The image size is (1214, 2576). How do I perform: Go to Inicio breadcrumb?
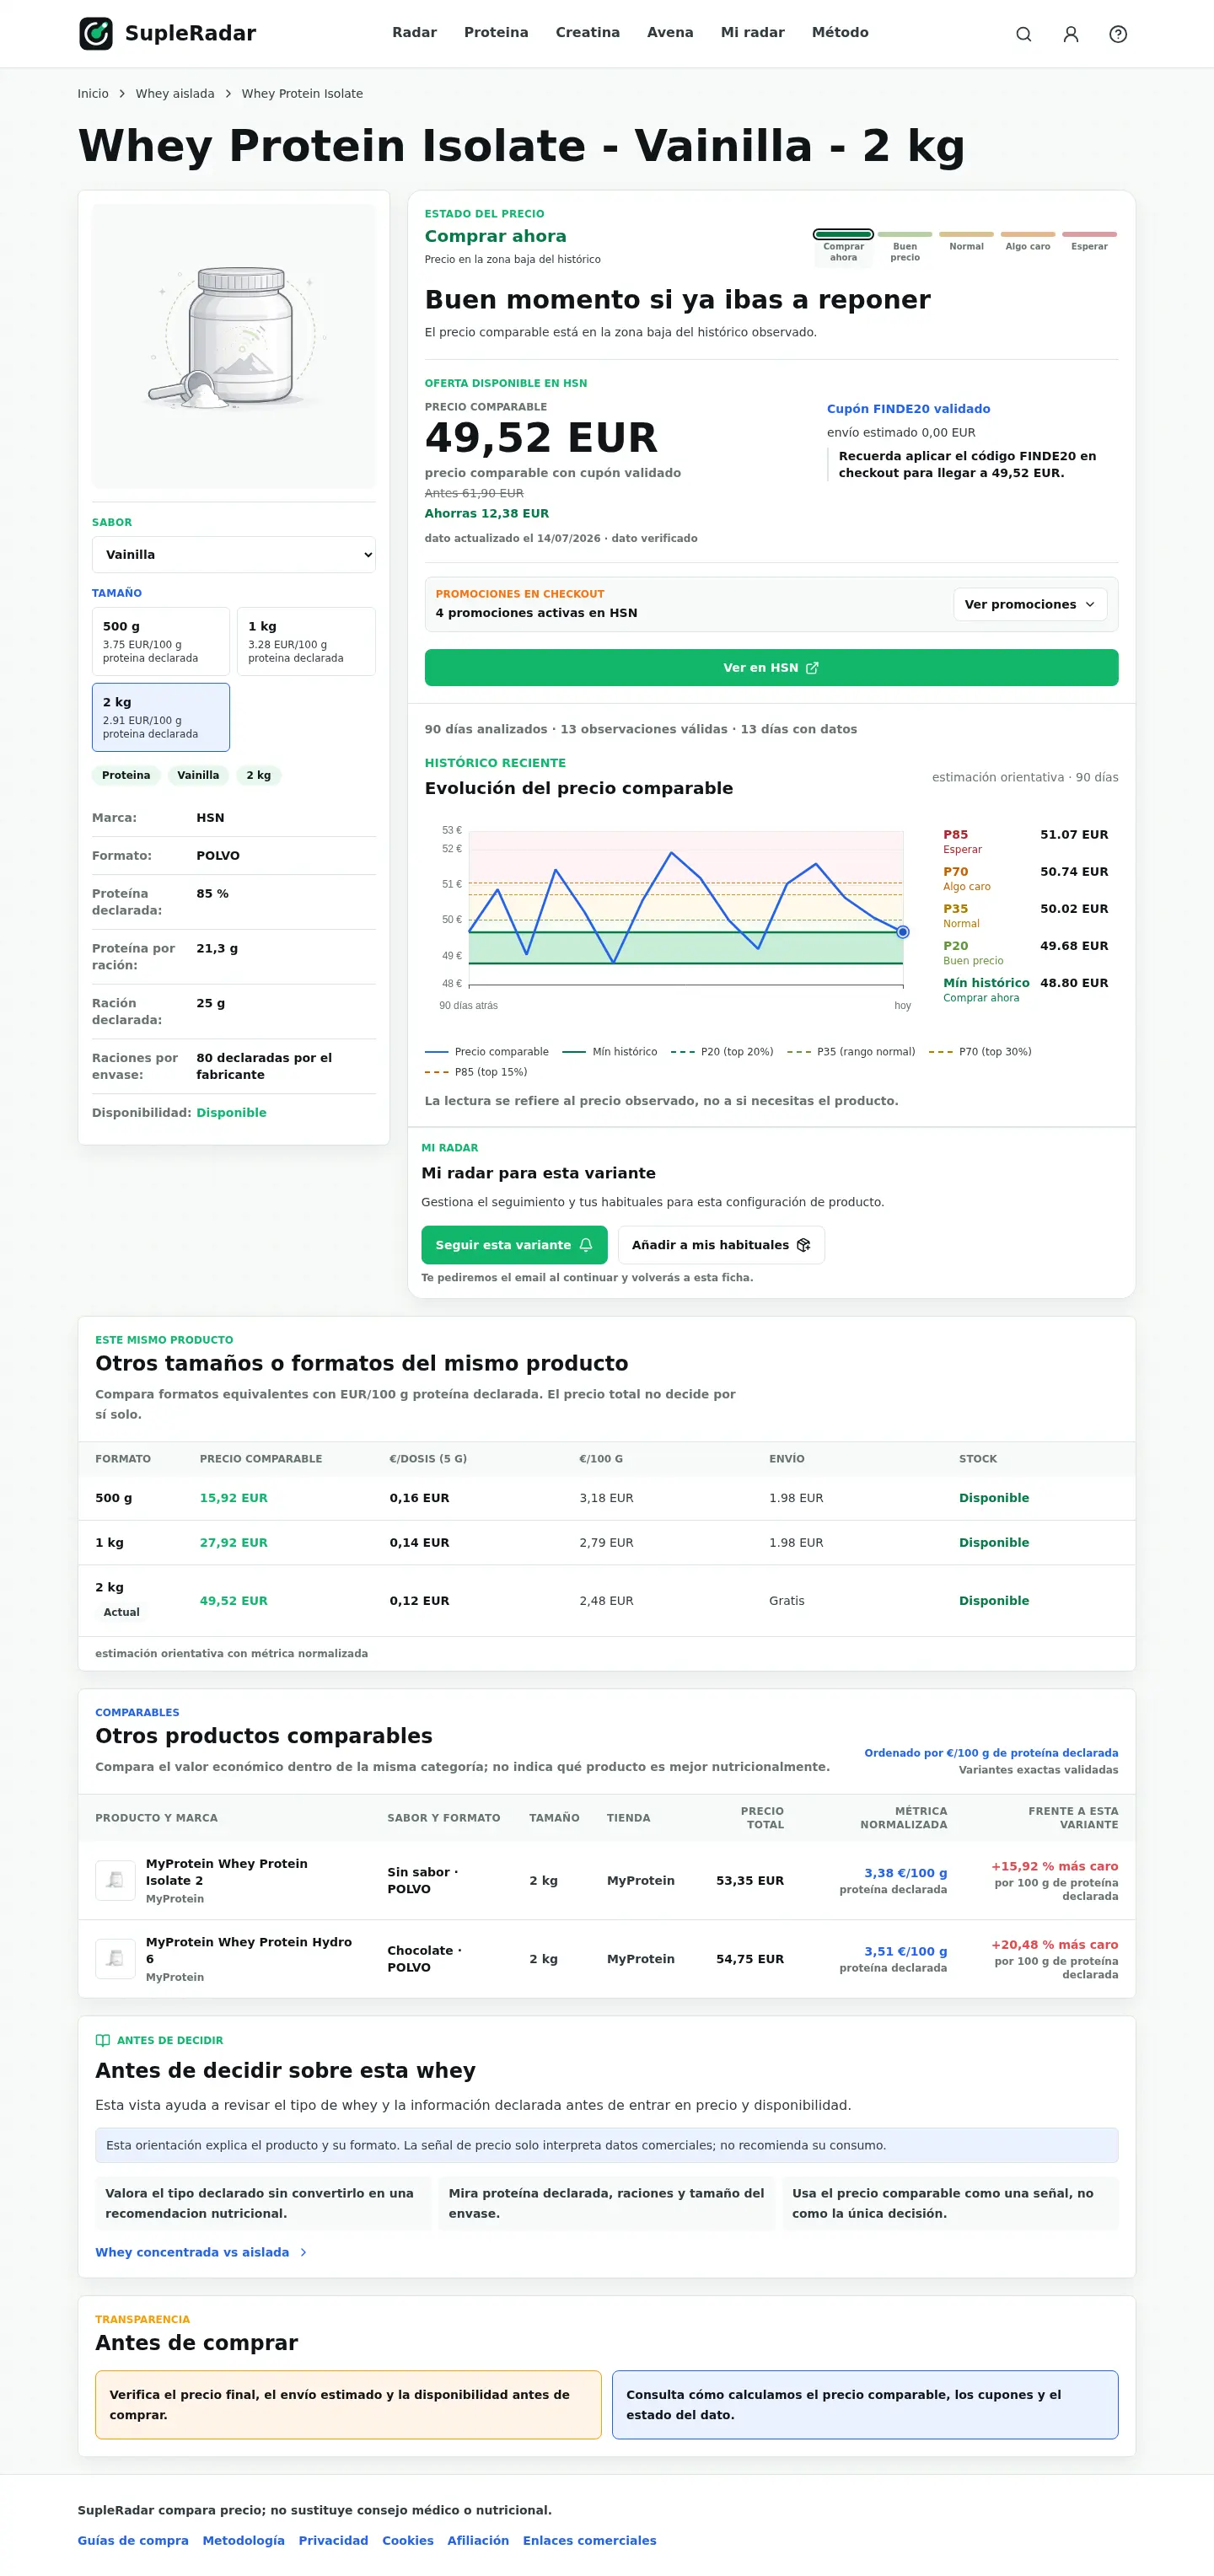point(93,93)
